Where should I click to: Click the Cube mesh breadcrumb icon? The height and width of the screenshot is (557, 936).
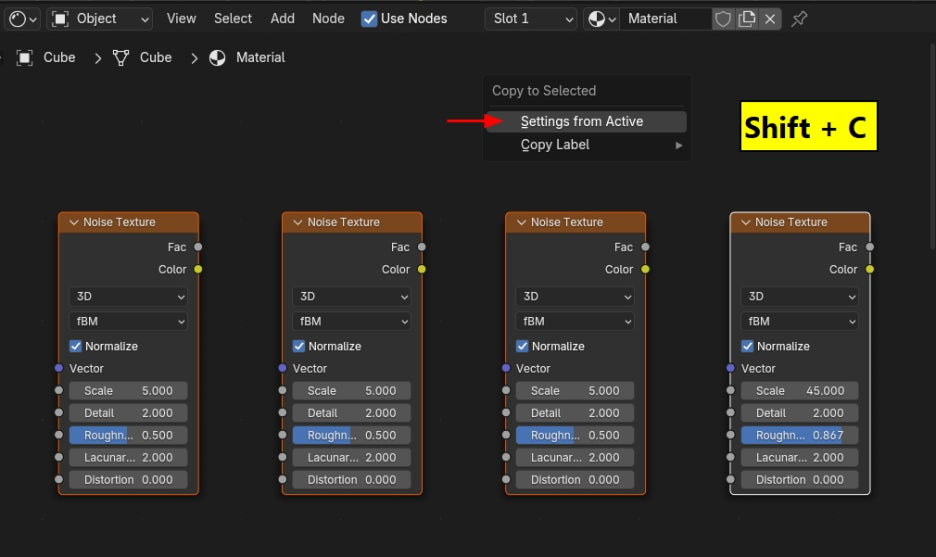point(121,58)
